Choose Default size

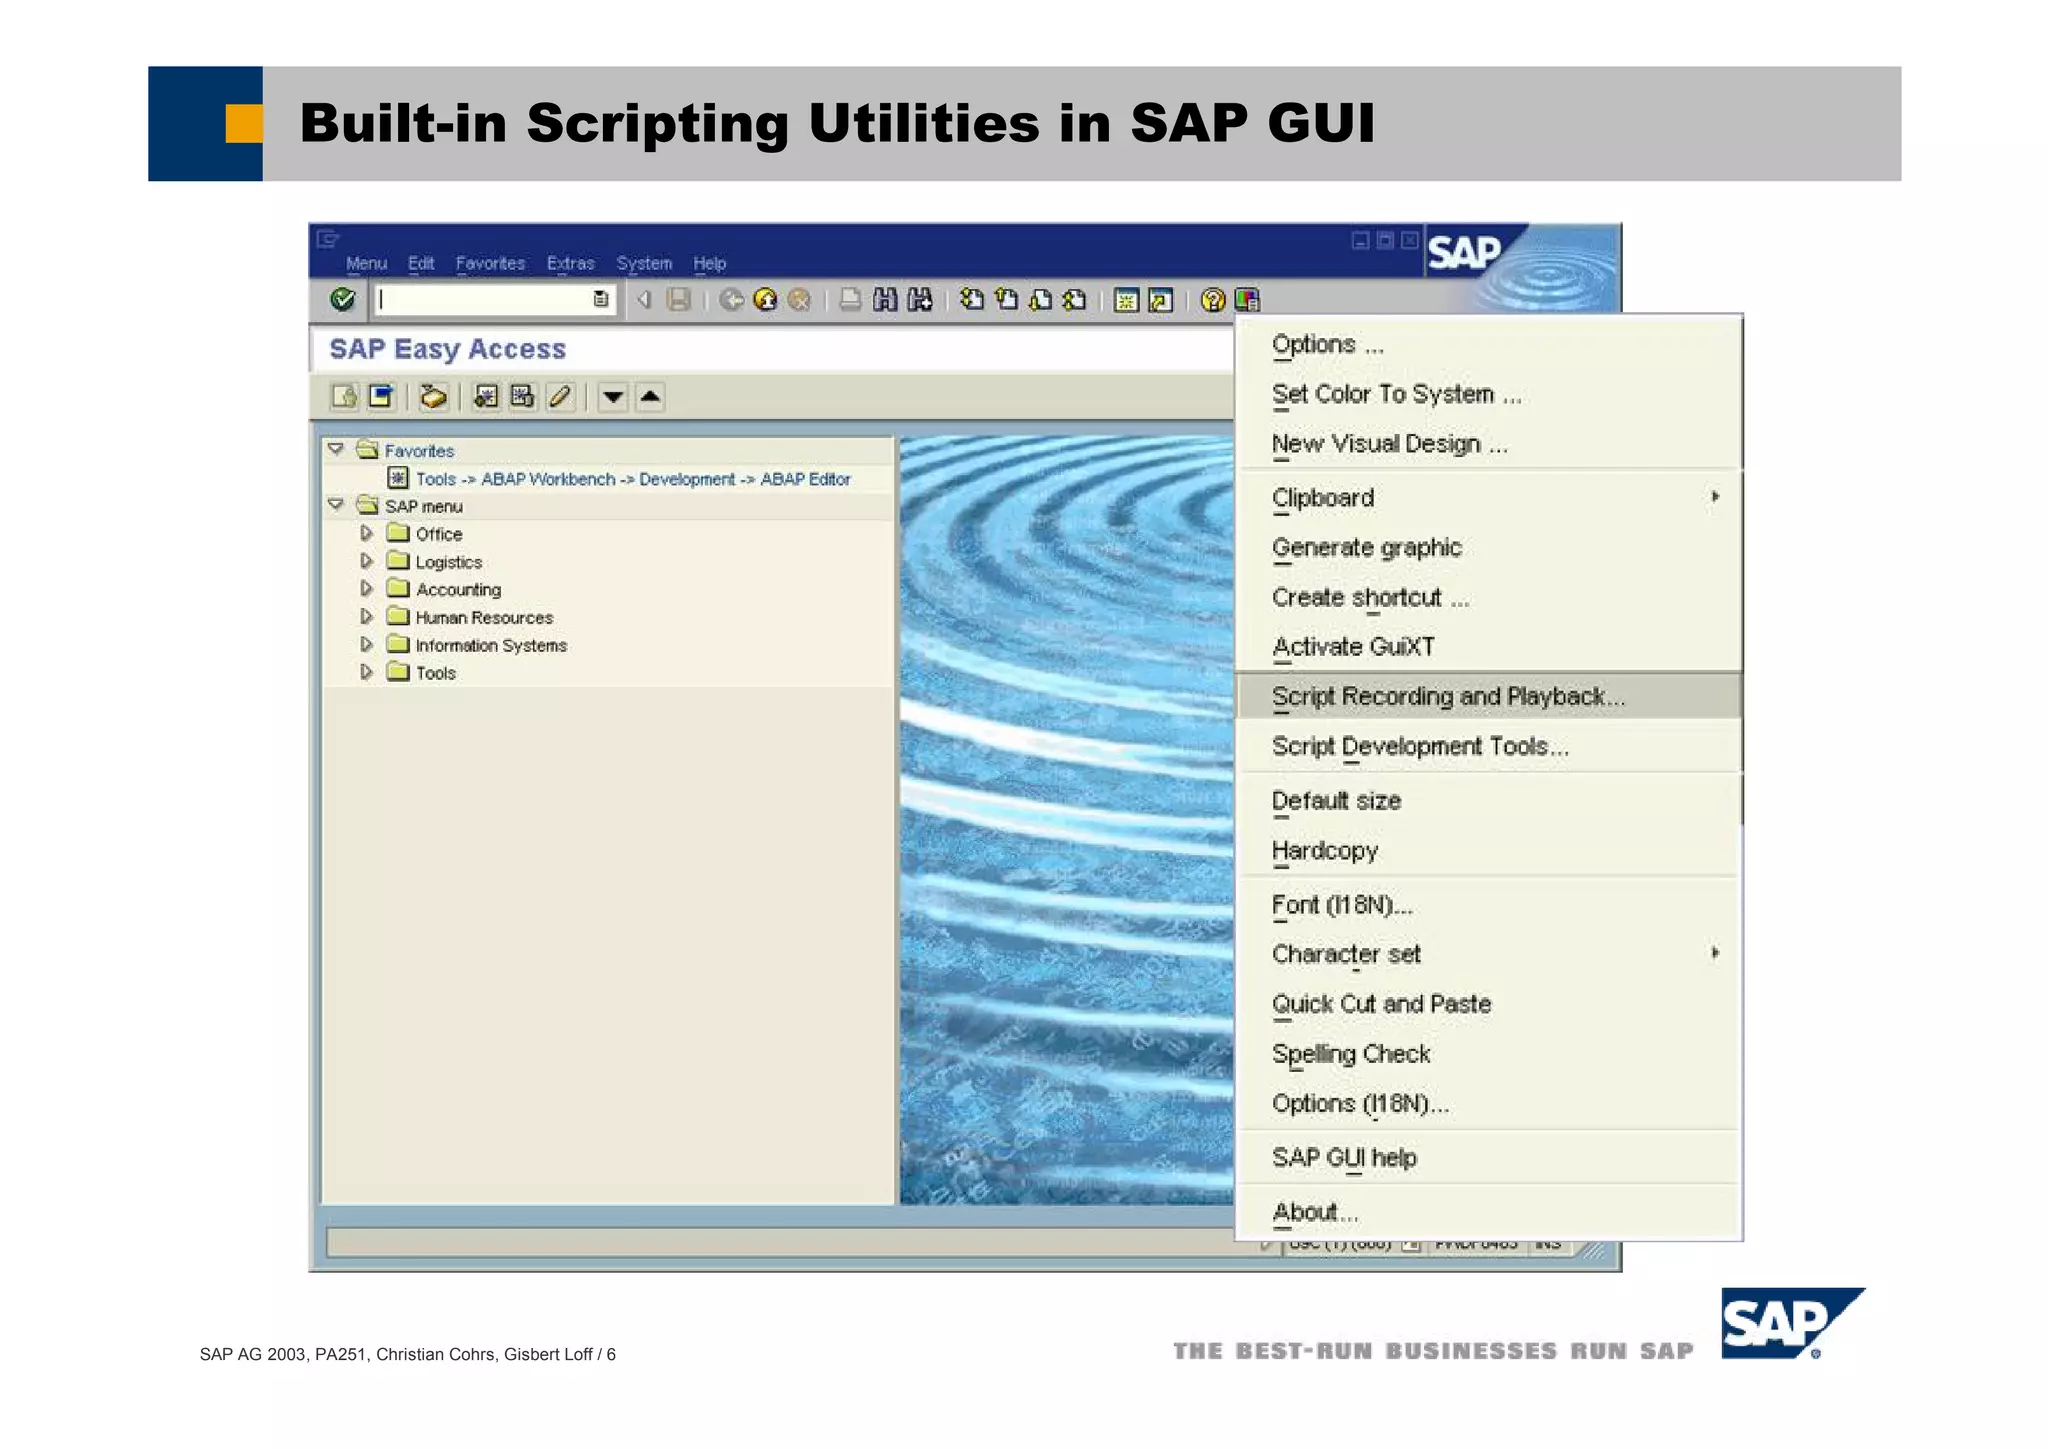[x=1489, y=800]
